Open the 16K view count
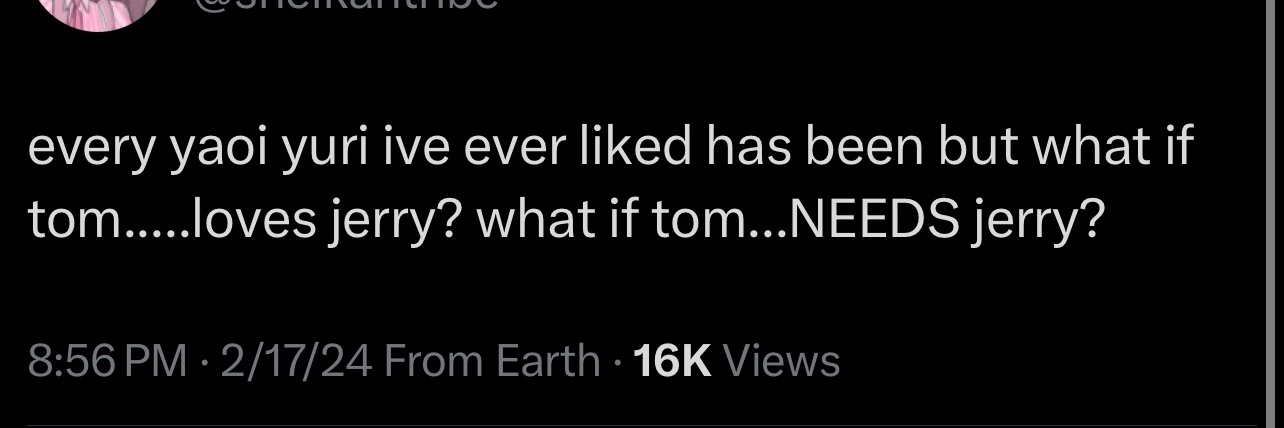Image resolution: width=1284 pixels, height=428 pixels. 672,361
